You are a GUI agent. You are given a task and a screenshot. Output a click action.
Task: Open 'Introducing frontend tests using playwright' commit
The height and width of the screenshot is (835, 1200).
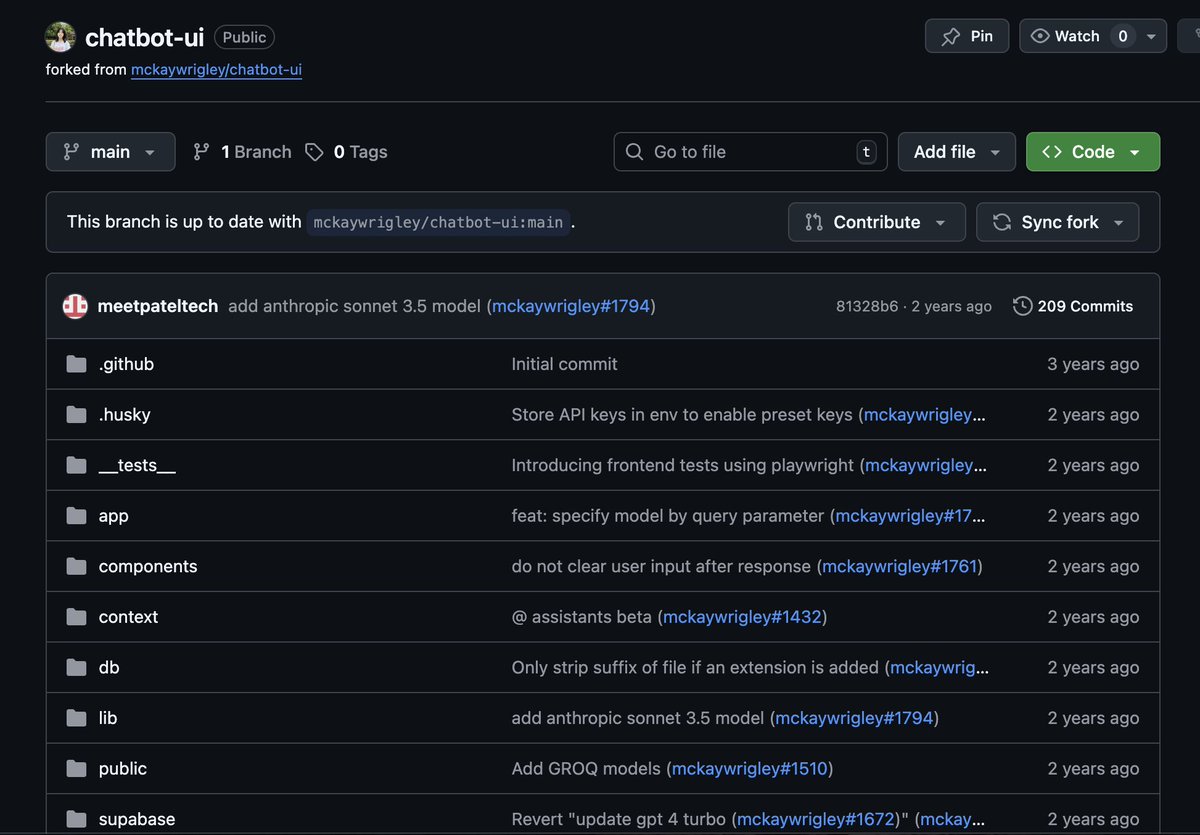(x=683, y=465)
